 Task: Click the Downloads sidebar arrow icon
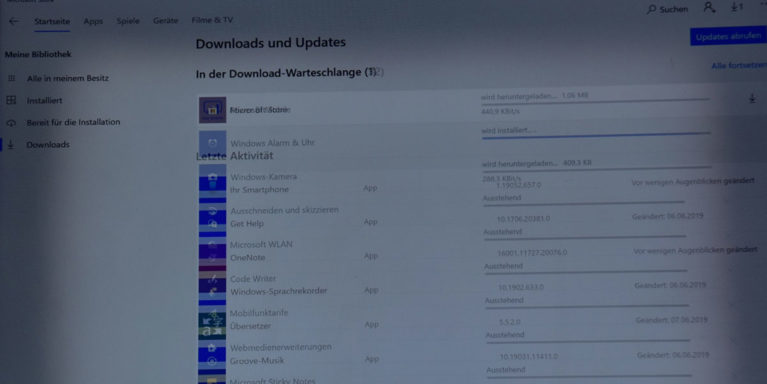coord(11,144)
